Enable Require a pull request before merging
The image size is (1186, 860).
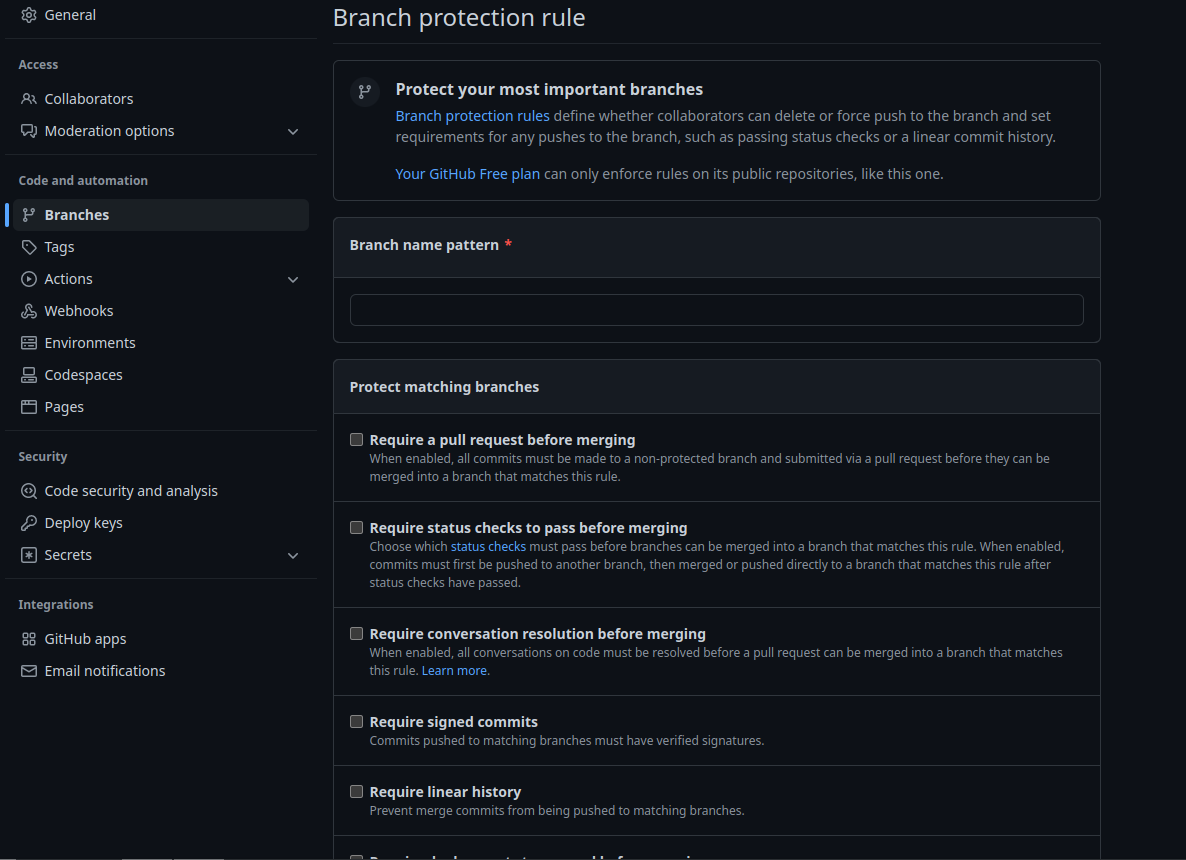(356, 440)
